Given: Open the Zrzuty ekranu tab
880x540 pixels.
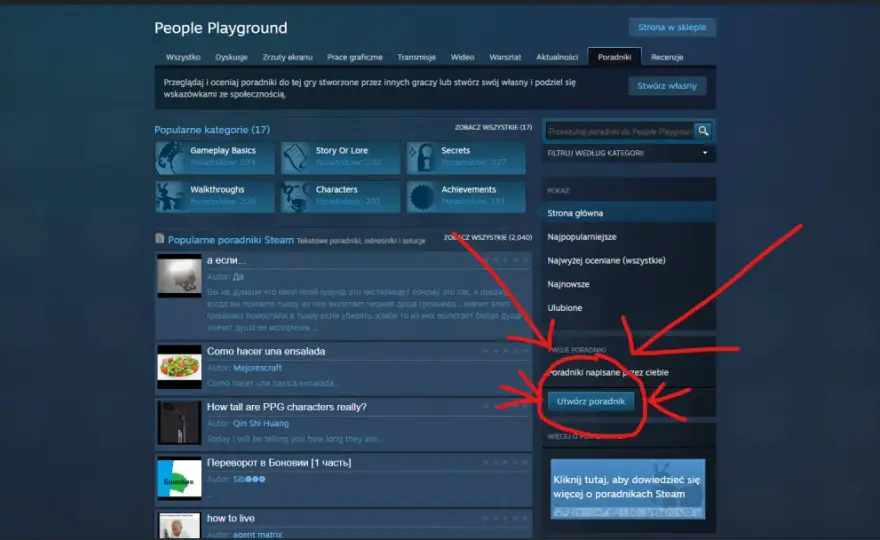Looking at the screenshot, I should point(287,57).
